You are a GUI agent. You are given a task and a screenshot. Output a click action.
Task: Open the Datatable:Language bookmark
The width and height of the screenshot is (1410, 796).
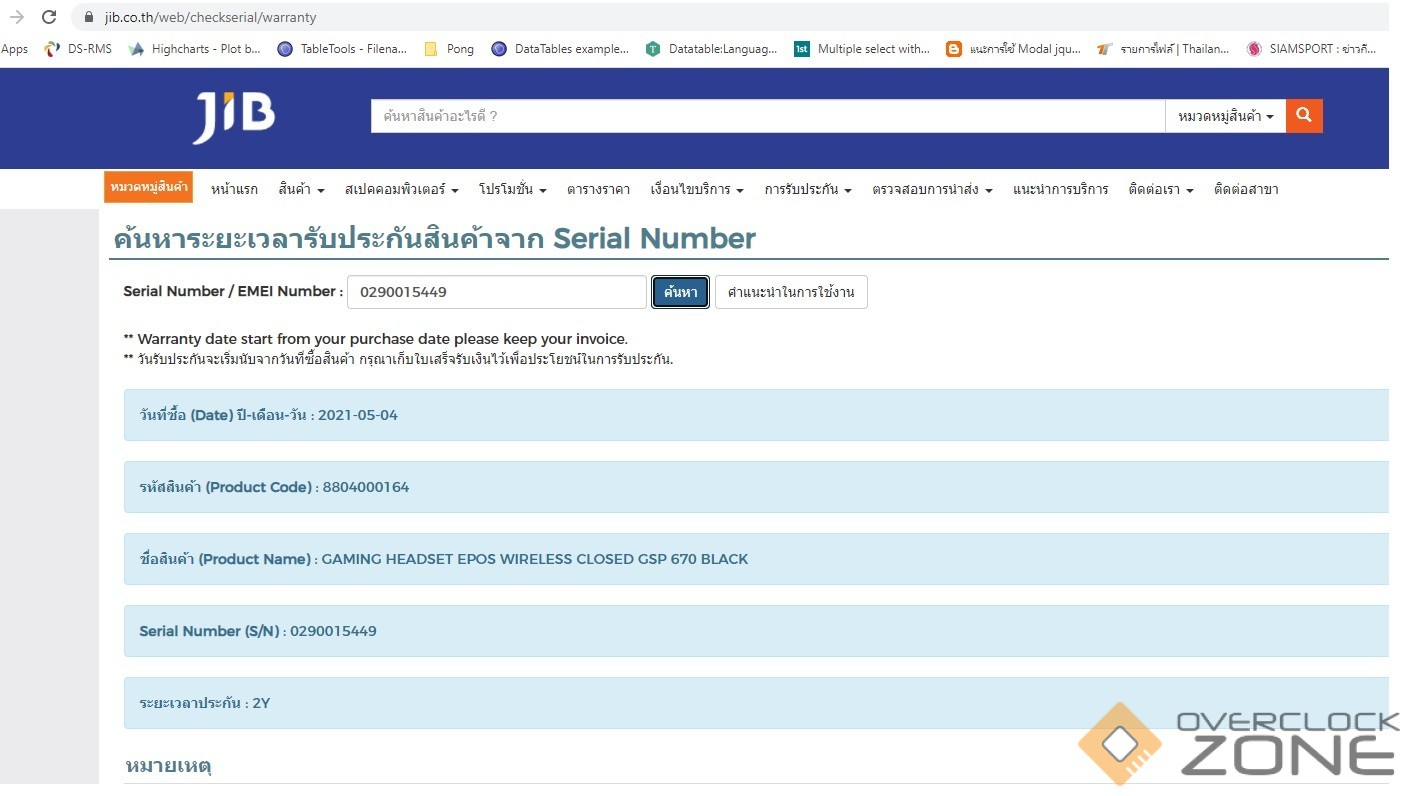pos(711,48)
